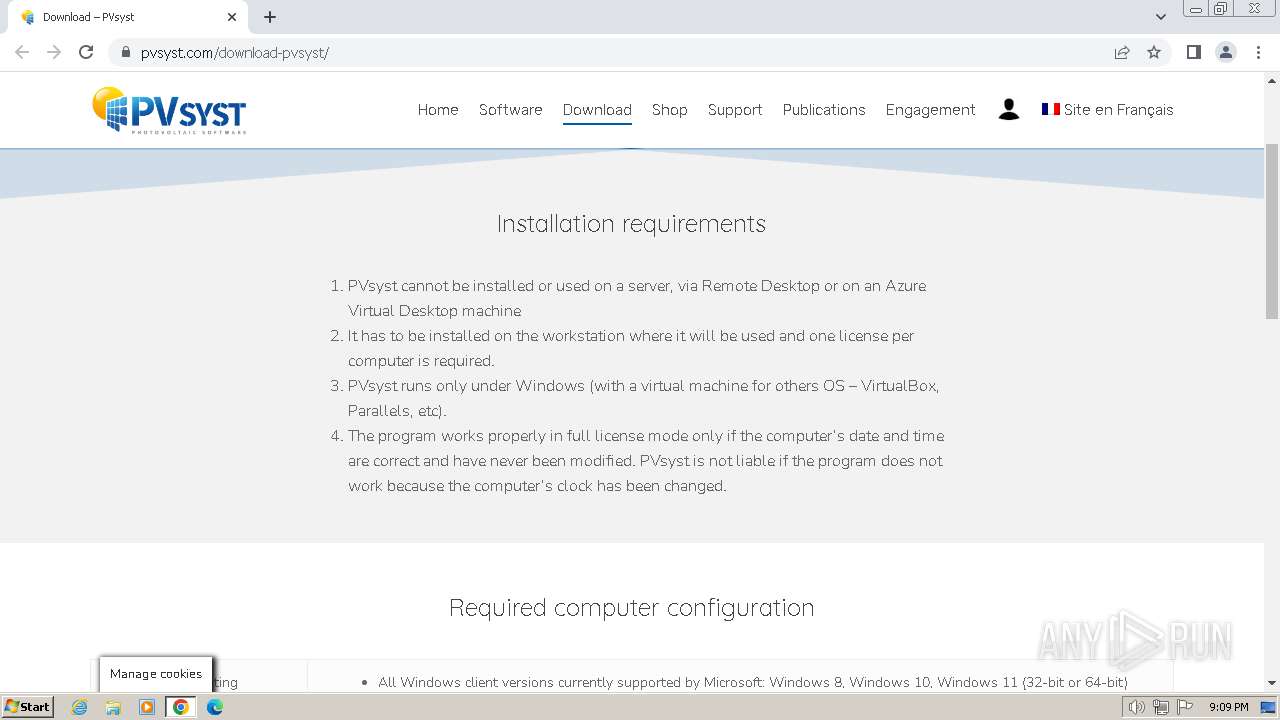Open Internet Explorer from taskbar
Viewport: 1280px width, 720px height.
[80, 707]
